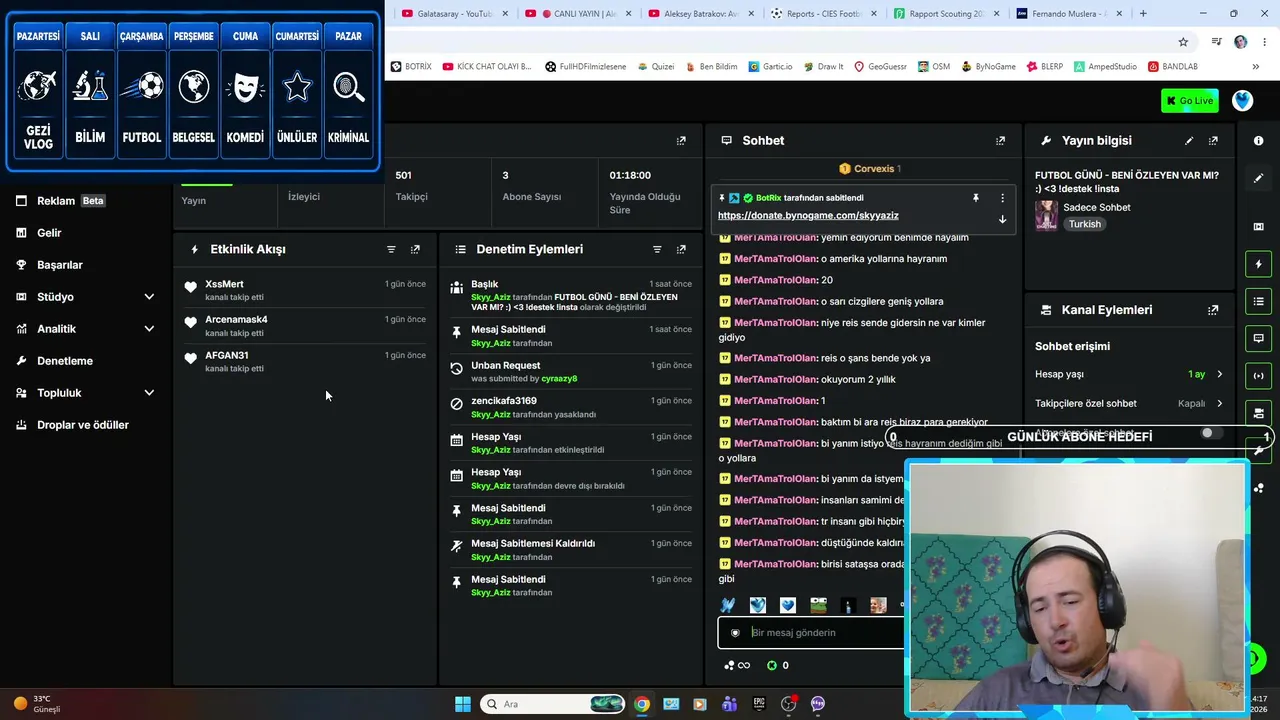Open Hesap yaşı setting chevron
The height and width of the screenshot is (720, 1280).
pos(1219,374)
